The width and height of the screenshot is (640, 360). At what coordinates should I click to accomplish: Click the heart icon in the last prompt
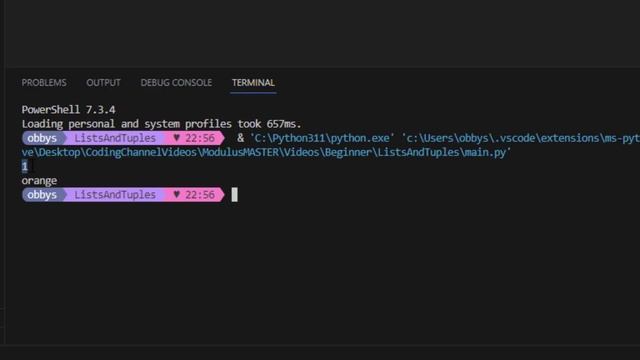coord(176,194)
